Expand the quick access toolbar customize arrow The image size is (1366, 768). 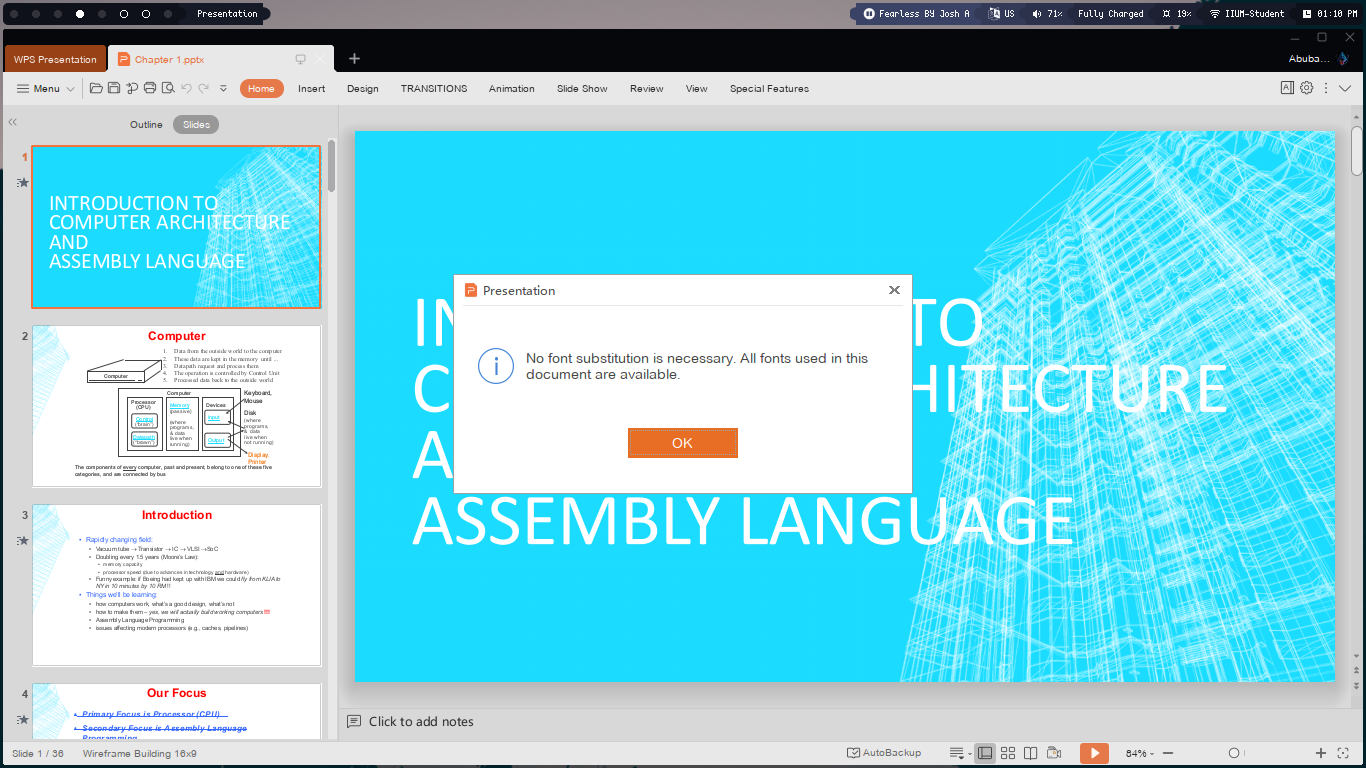click(223, 88)
